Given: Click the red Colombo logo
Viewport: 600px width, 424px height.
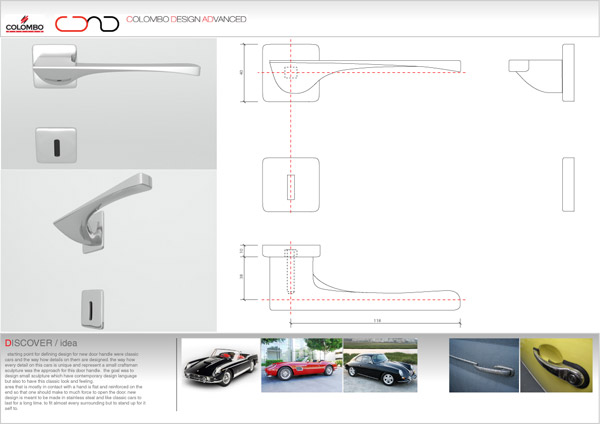Looking at the screenshot, I should tap(26, 21).
